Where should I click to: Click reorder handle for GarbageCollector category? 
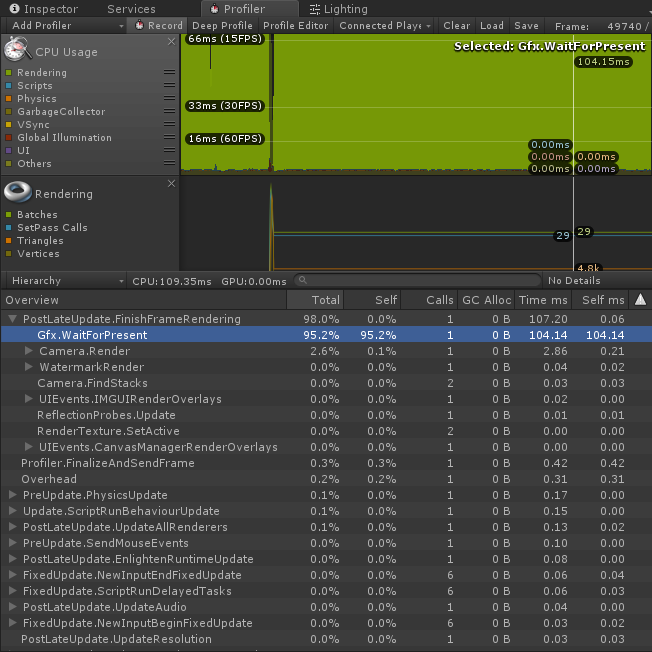tap(169, 111)
